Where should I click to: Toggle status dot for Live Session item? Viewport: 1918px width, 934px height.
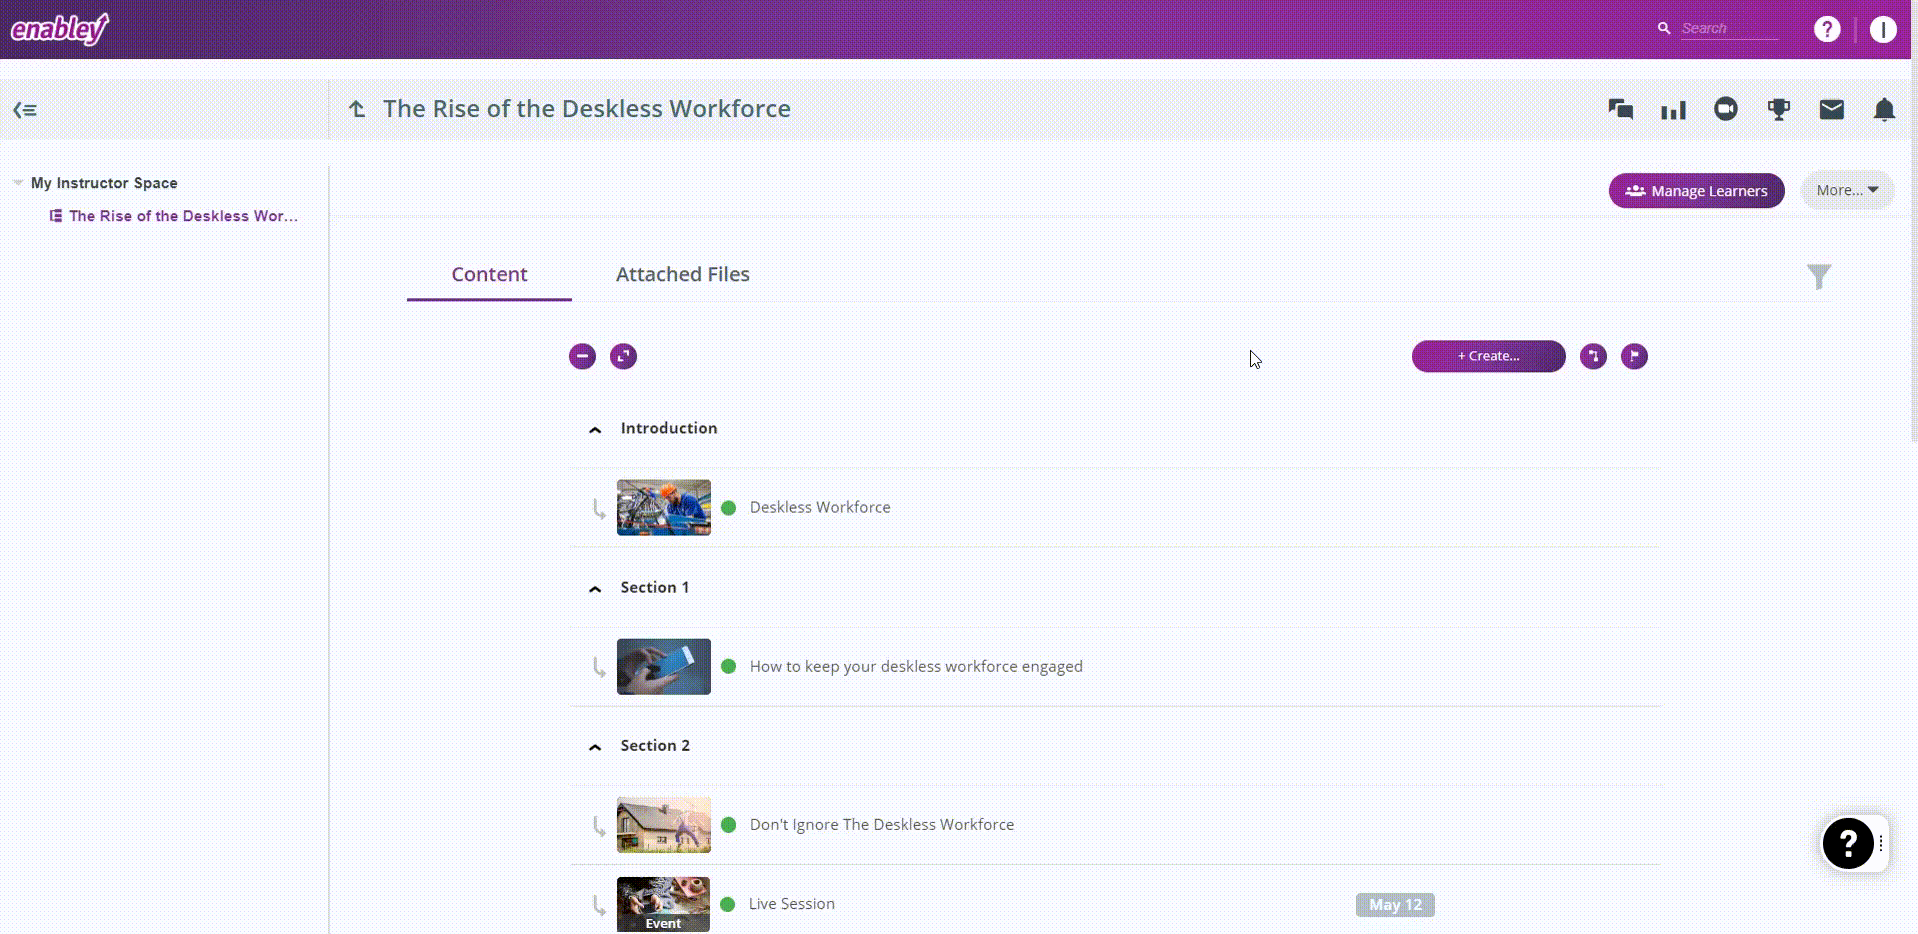728,904
